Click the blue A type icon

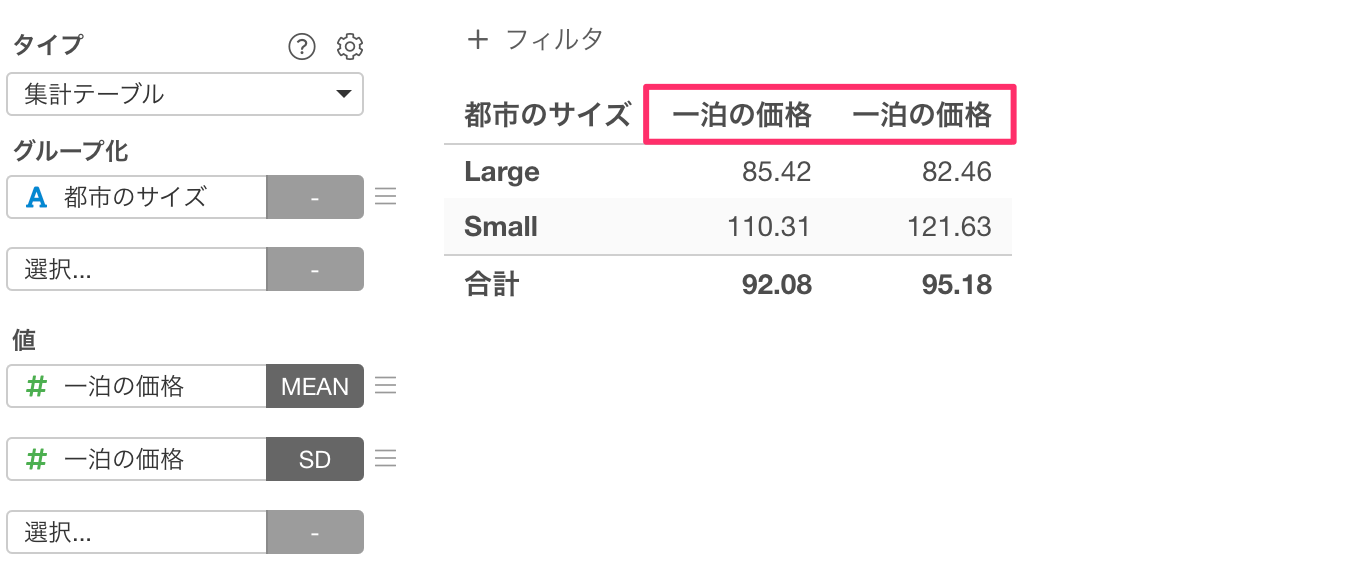click(37, 197)
